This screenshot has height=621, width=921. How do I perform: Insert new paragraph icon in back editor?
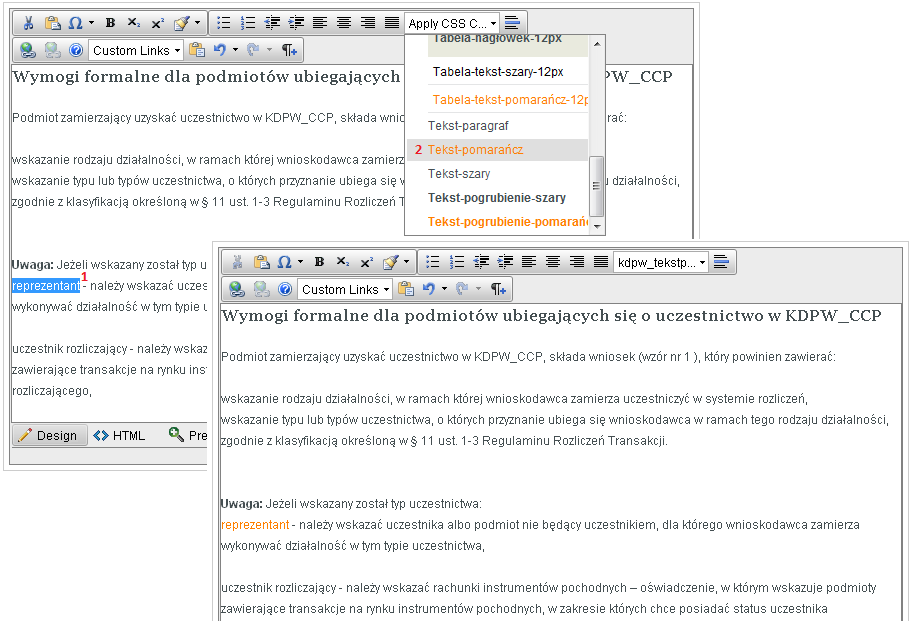289,50
